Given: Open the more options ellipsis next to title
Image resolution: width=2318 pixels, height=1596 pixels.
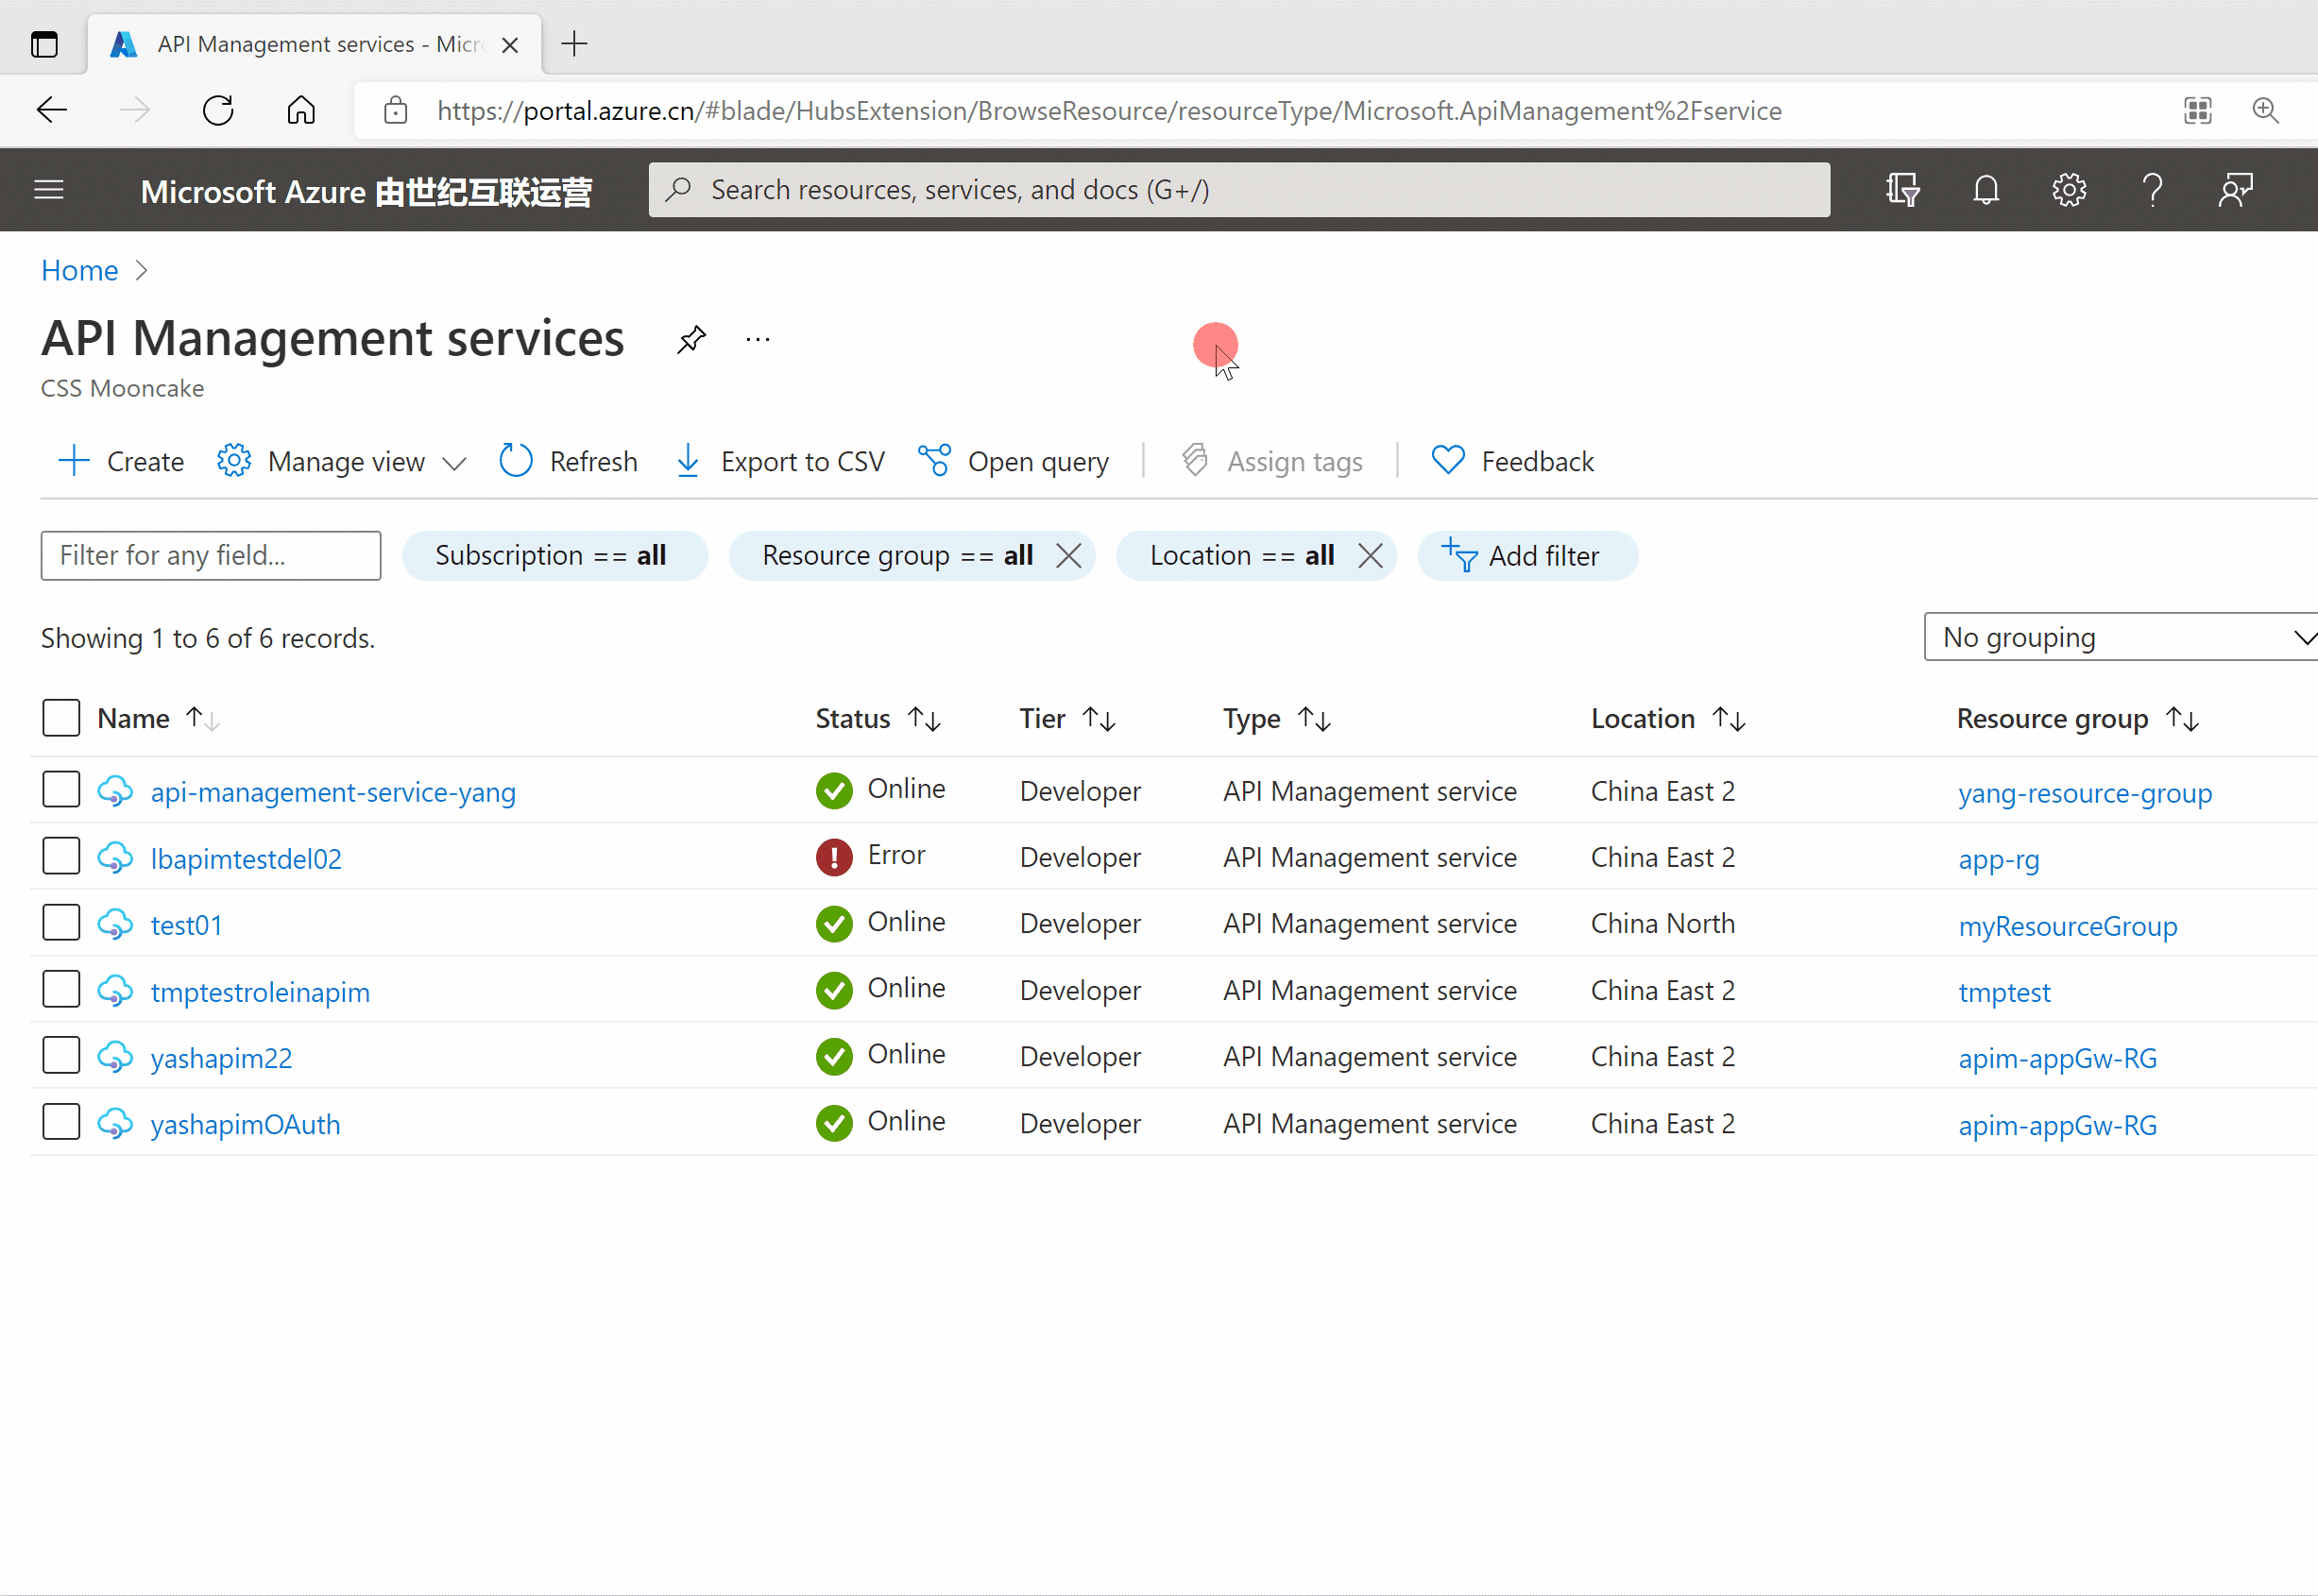Looking at the screenshot, I should point(758,340).
